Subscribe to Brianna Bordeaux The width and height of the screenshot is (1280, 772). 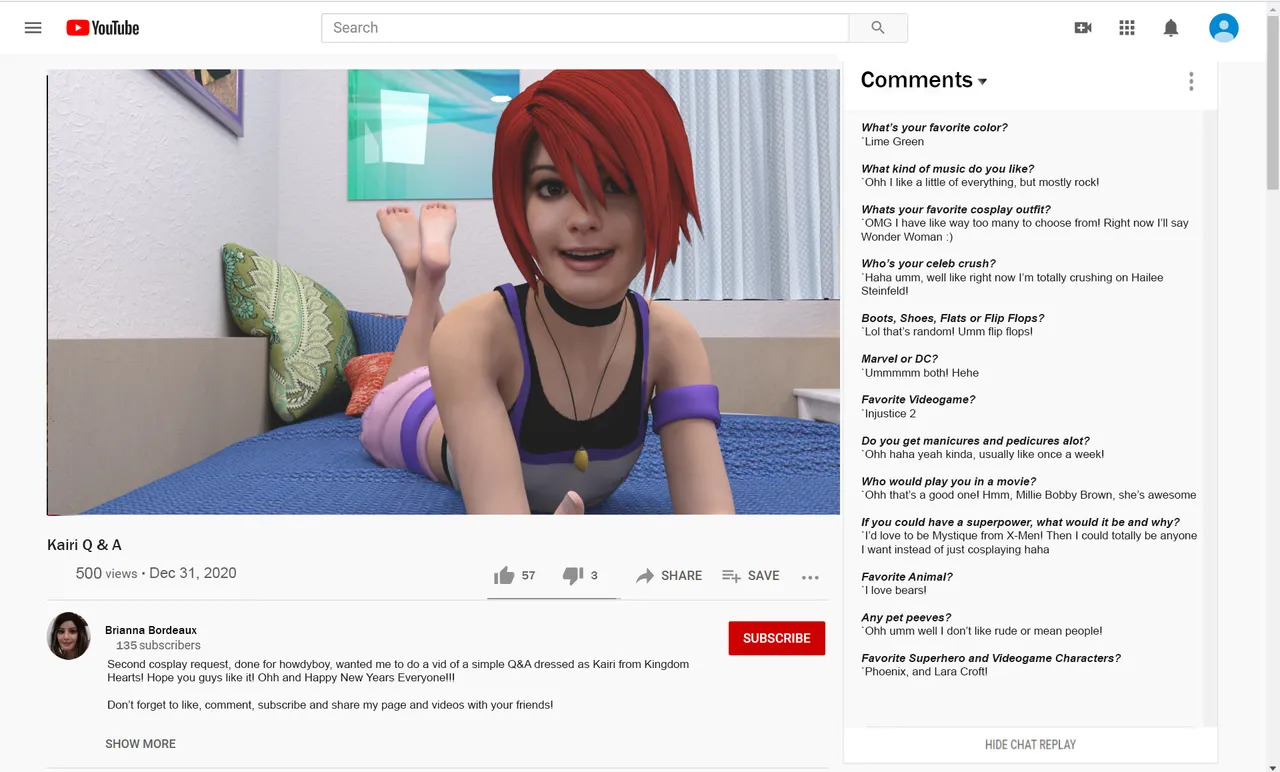coord(777,638)
